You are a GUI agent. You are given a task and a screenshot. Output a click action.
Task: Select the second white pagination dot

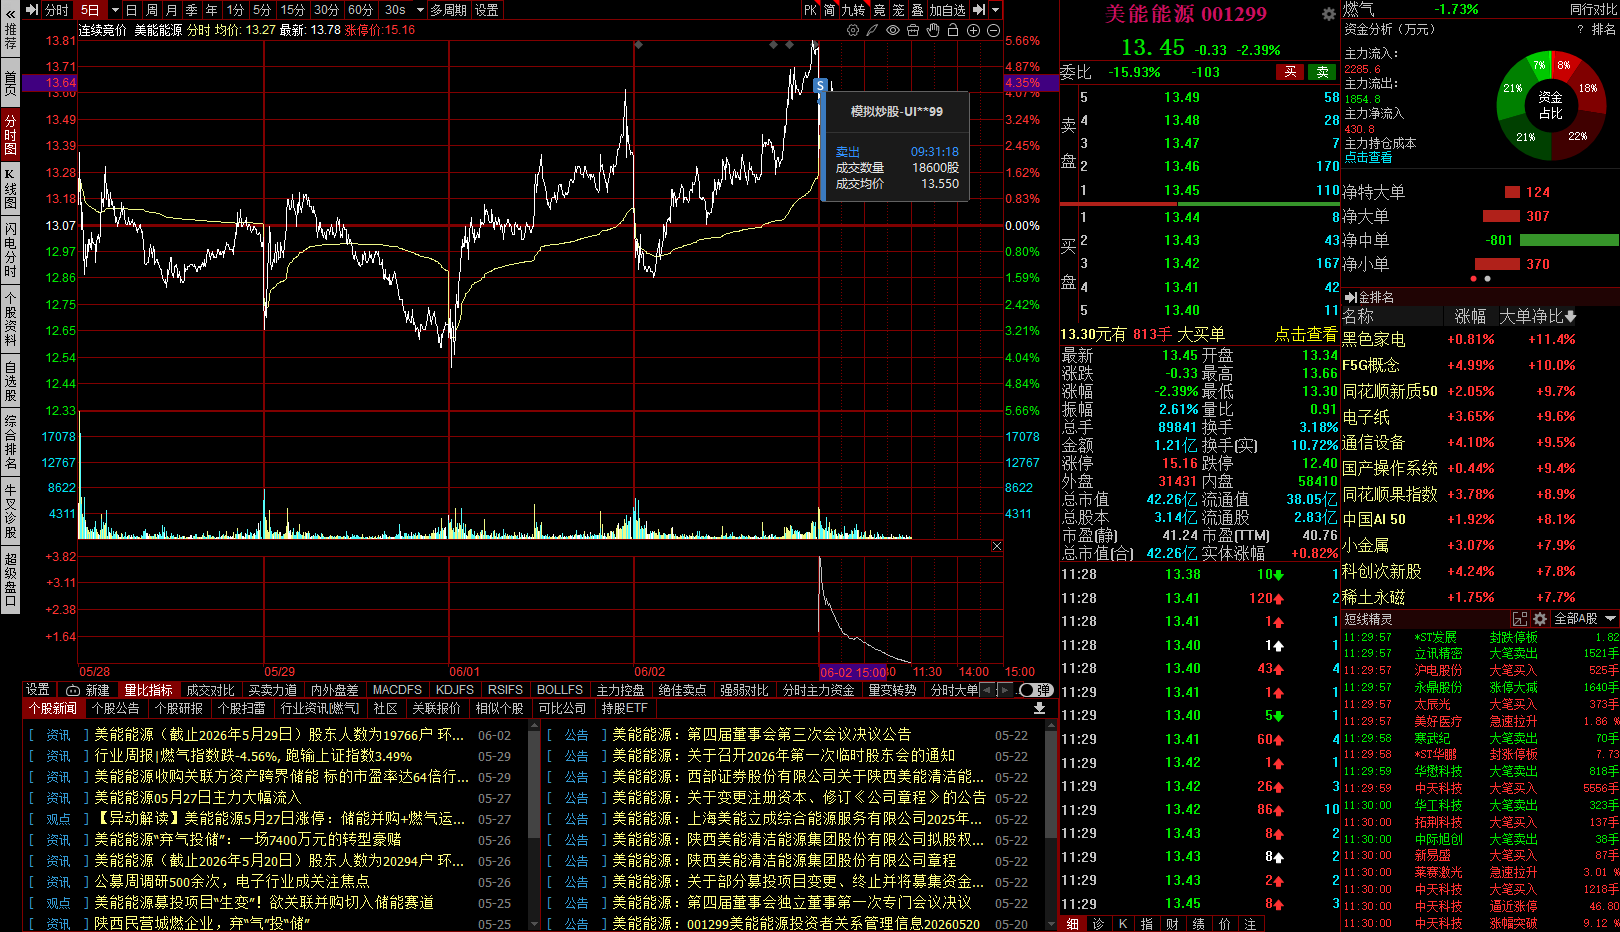(1488, 279)
